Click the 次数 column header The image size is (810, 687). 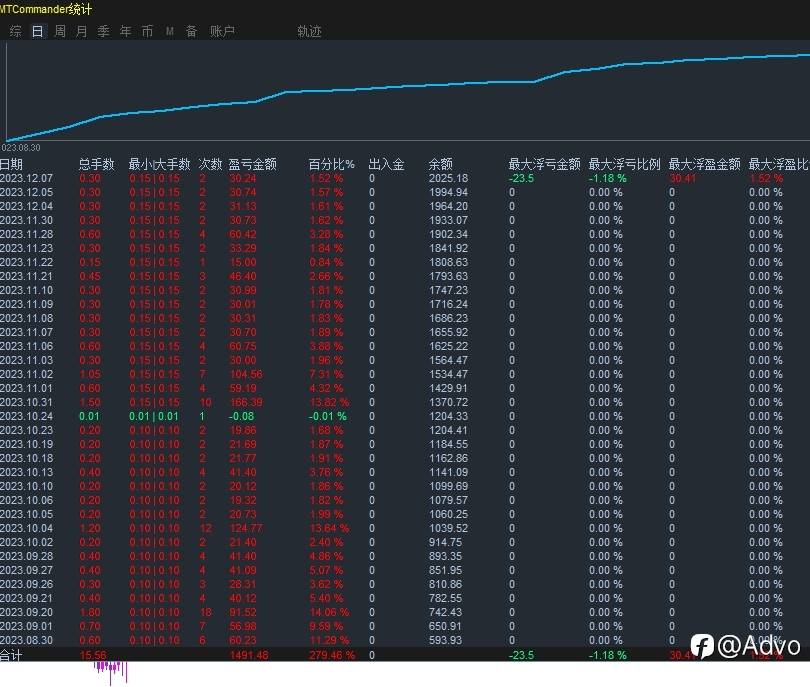[210, 164]
